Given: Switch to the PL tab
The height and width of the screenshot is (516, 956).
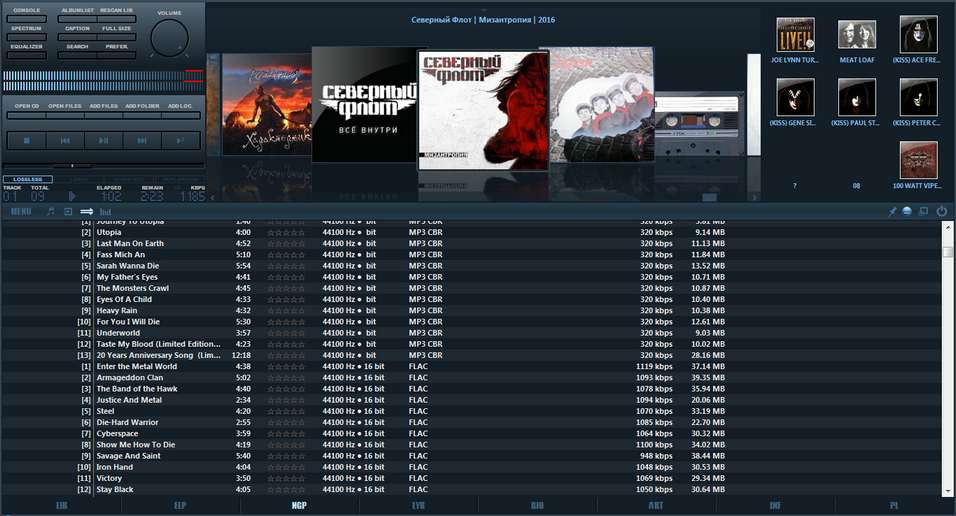Looking at the screenshot, I should 894,505.
